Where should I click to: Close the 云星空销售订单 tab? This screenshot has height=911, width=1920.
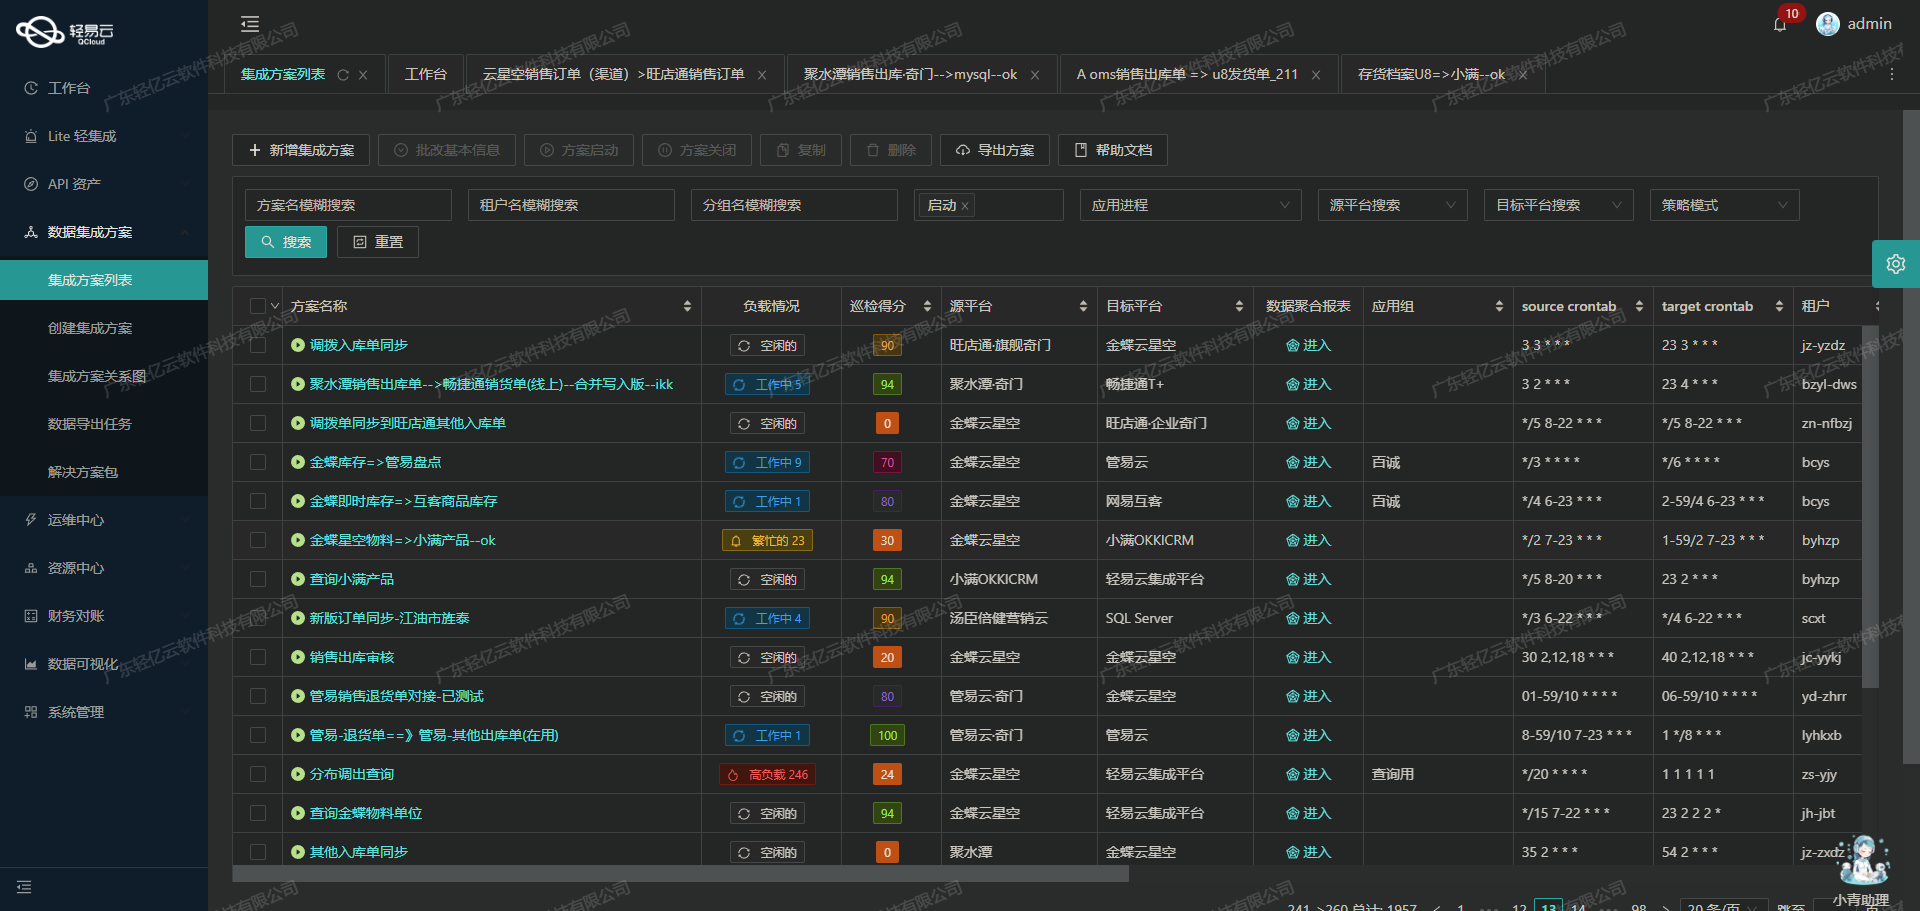[x=762, y=75]
